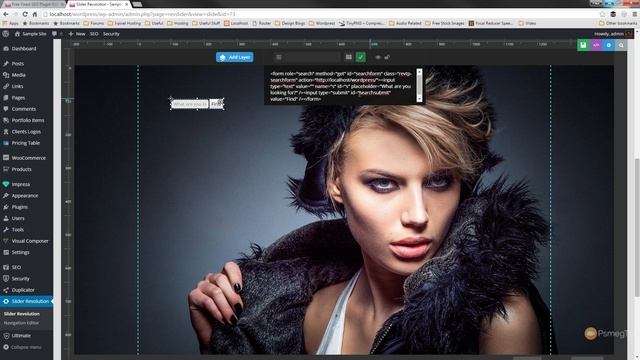Click the layer caption text input field

pos(313,57)
